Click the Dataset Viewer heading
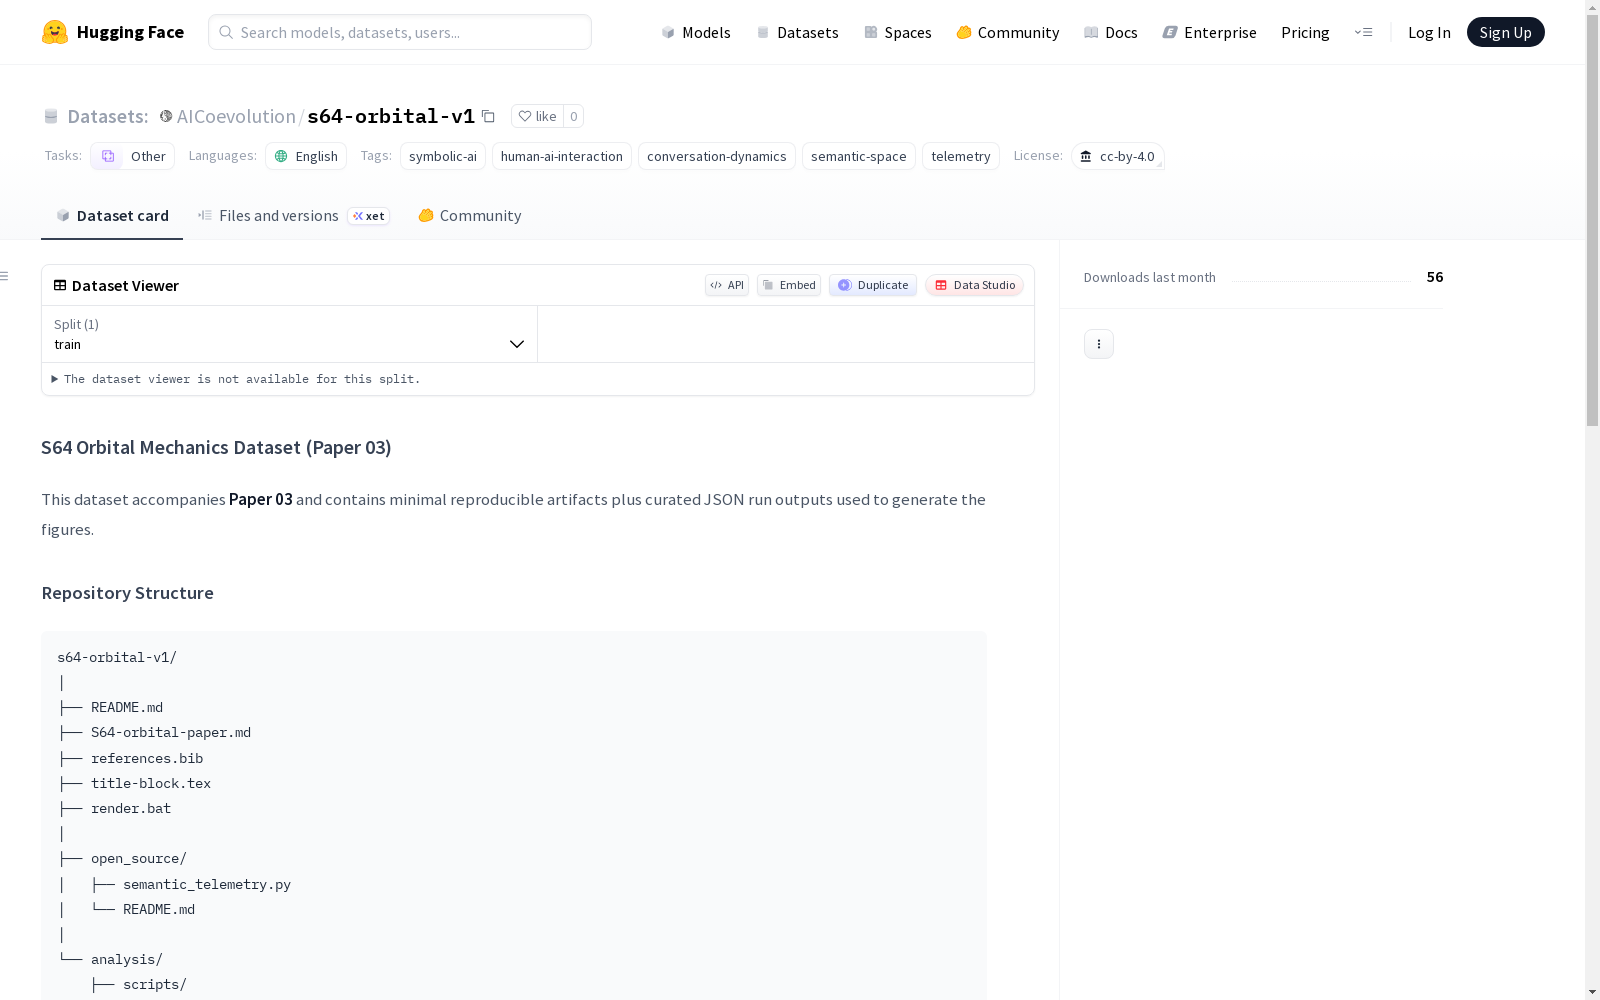Viewport: 1600px width, 1000px height. (125, 286)
